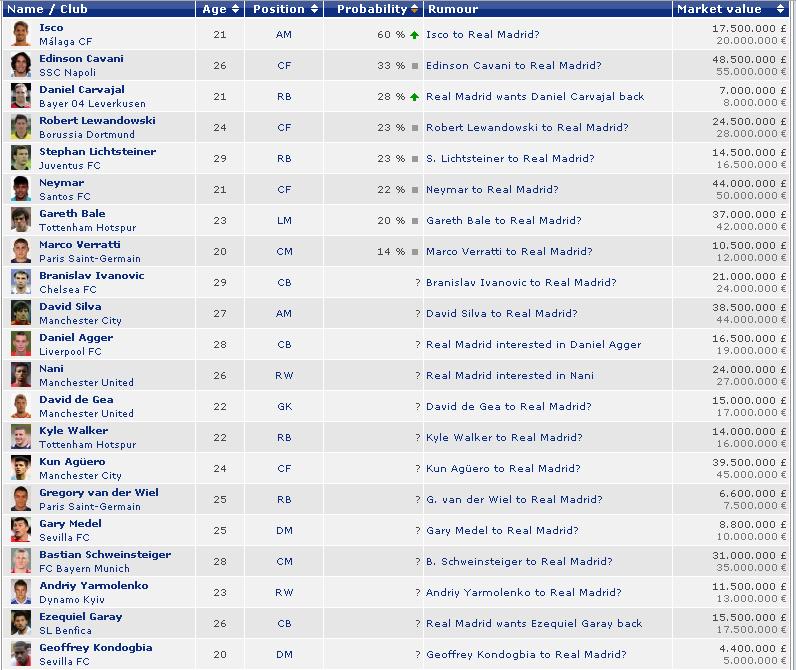Open the 'Isco to Real Madrid?' rumour link
Screen dimensions: 796x670
click(x=482, y=35)
